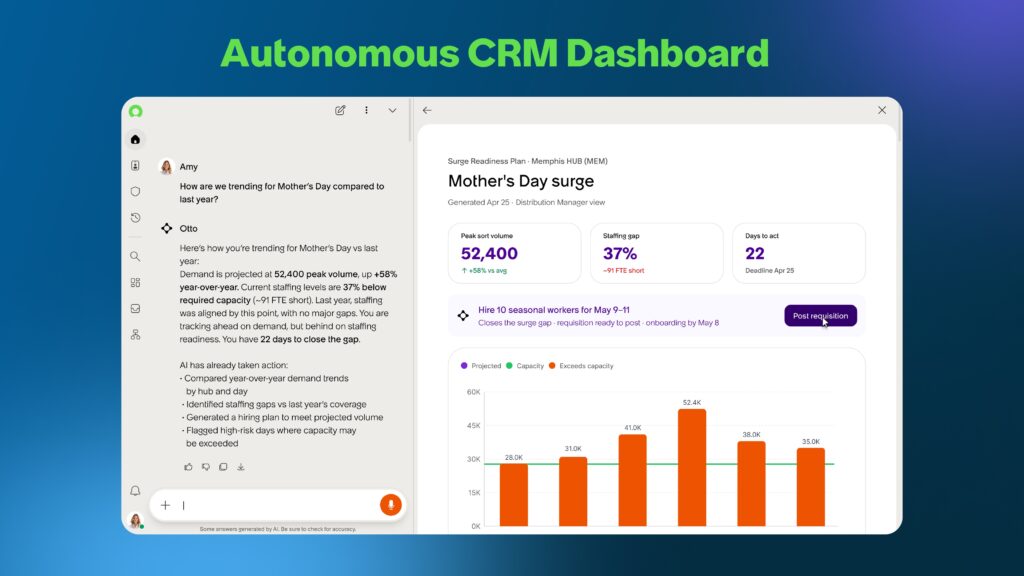Image resolution: width=1024 pixels, height=576 pixels.
Task: Give thumbs down to Otto's response
Action: [x=206, y=467]
